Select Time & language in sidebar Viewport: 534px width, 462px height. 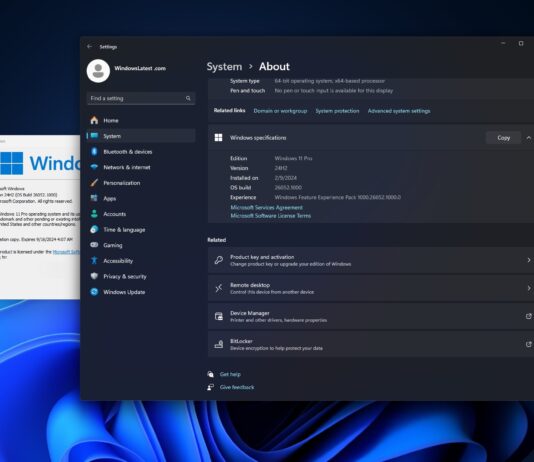point(141,229)
